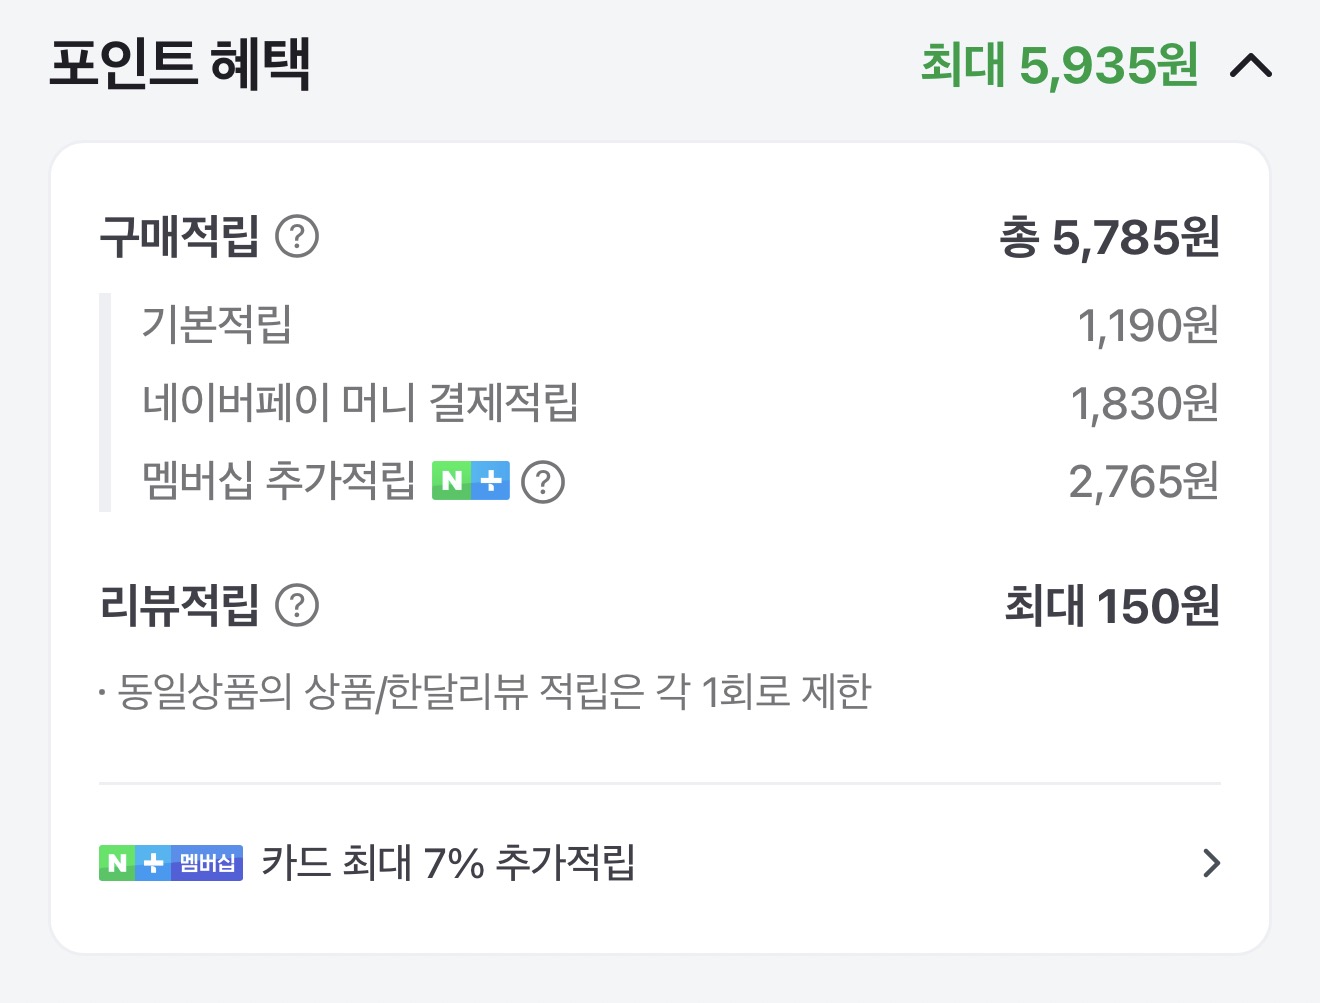This screenshot has width=1320, height=1003.
Task: Click the 2,765원 amount
Action: [1143, 482]
